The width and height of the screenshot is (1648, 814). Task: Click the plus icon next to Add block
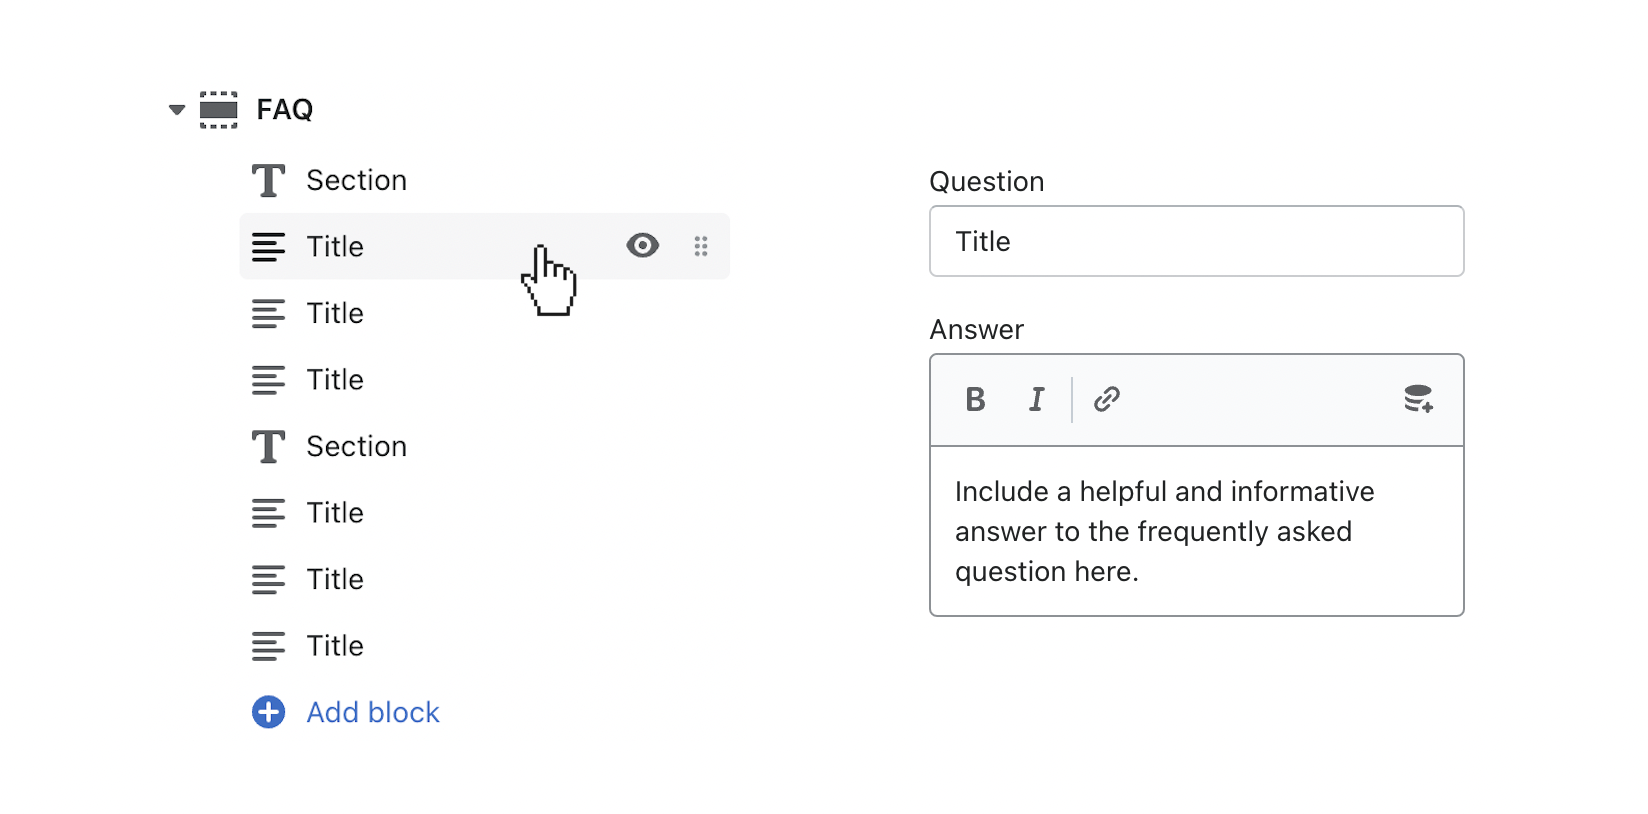(267, 712)
